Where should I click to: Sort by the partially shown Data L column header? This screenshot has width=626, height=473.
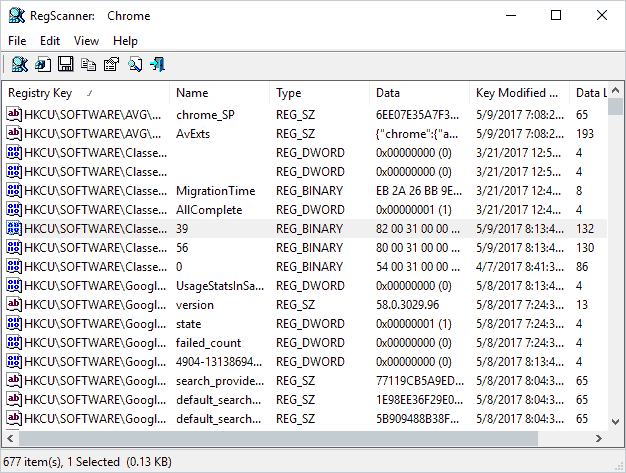click(588, 93)
